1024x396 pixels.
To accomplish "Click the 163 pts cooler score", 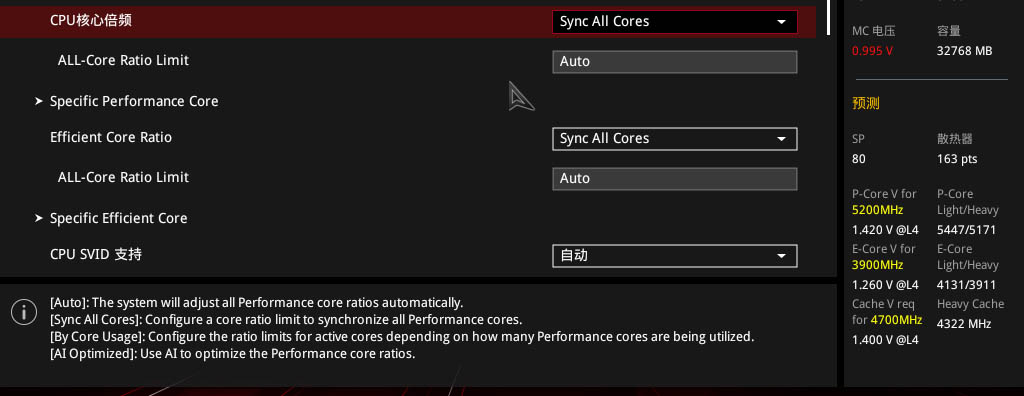I will point(957,159).
